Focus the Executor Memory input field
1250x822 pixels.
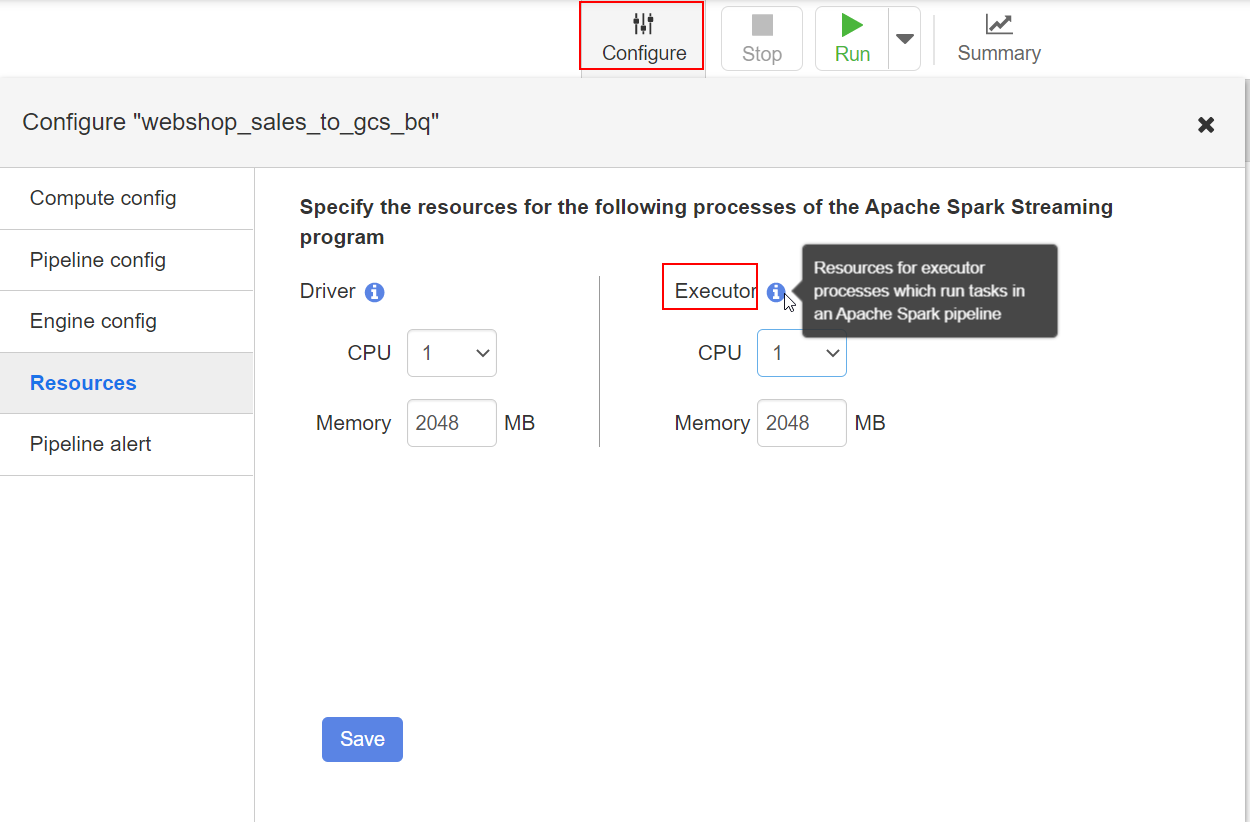click(802, 423)
